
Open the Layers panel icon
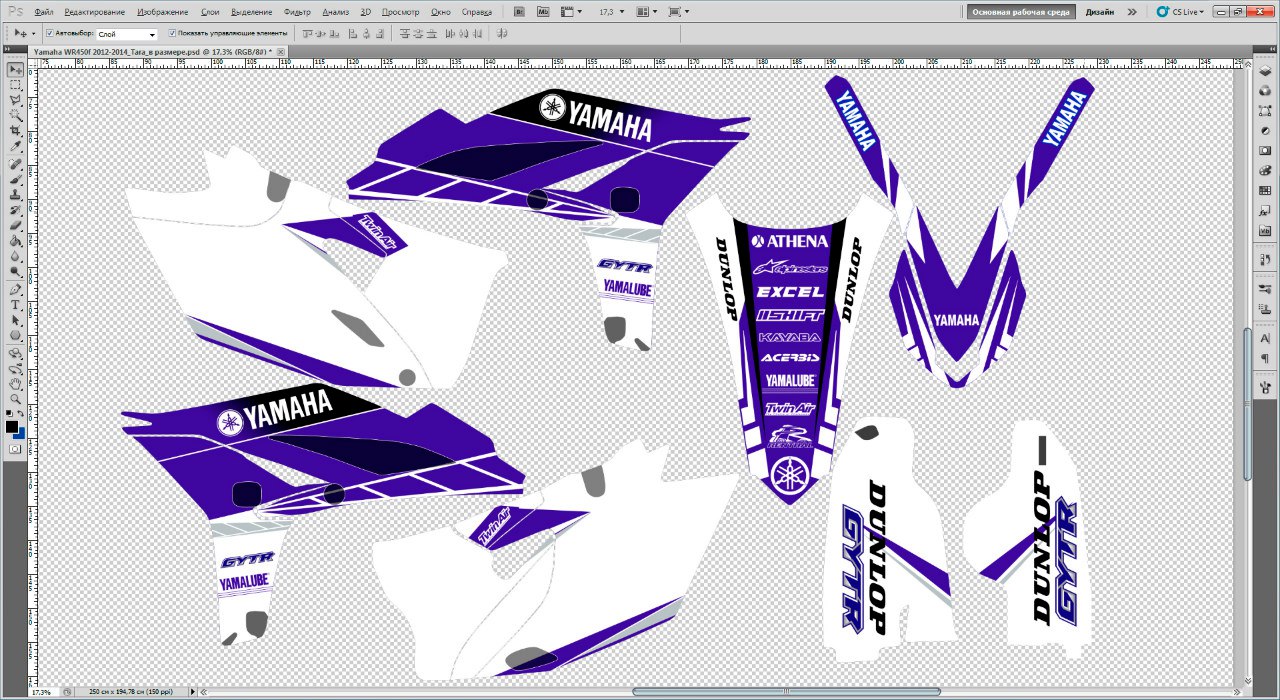[x=1264, y=73]
